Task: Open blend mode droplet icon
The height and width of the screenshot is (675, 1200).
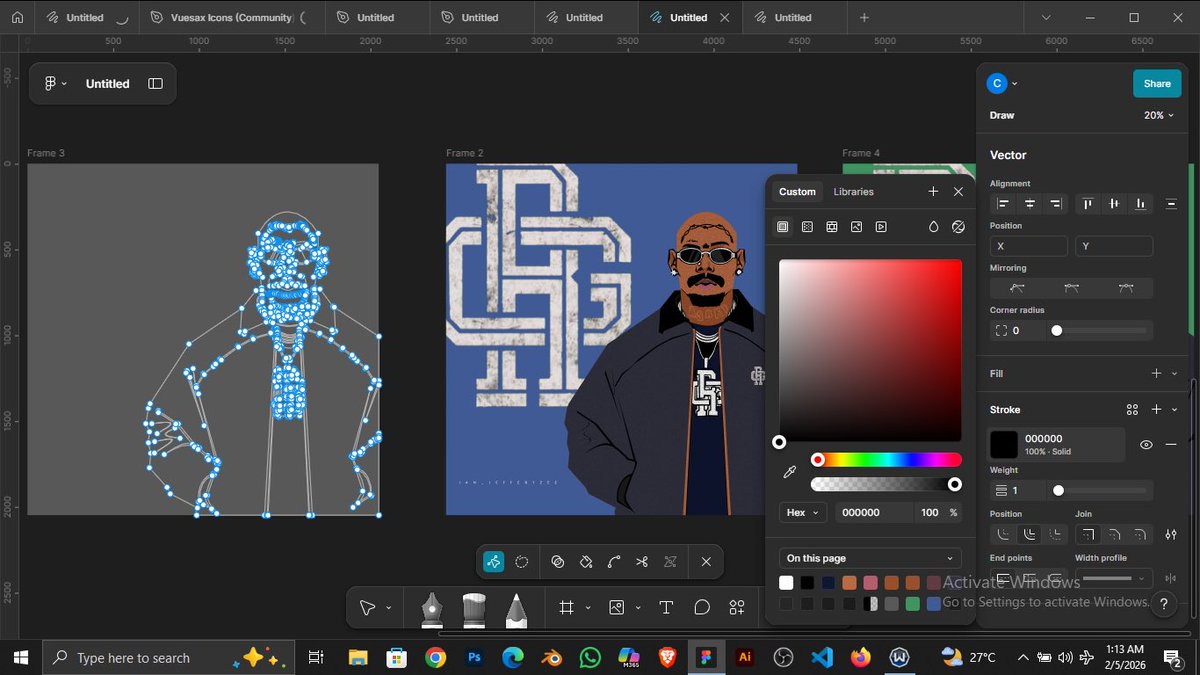Action: coord(933,227)
